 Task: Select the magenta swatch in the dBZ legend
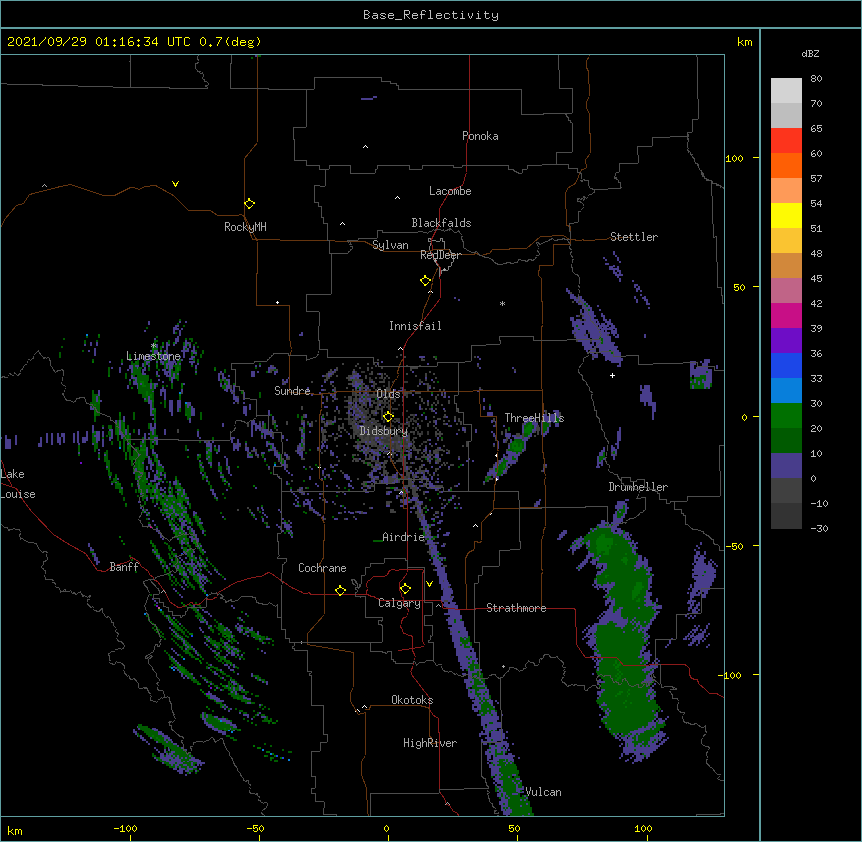pos(786,315)
